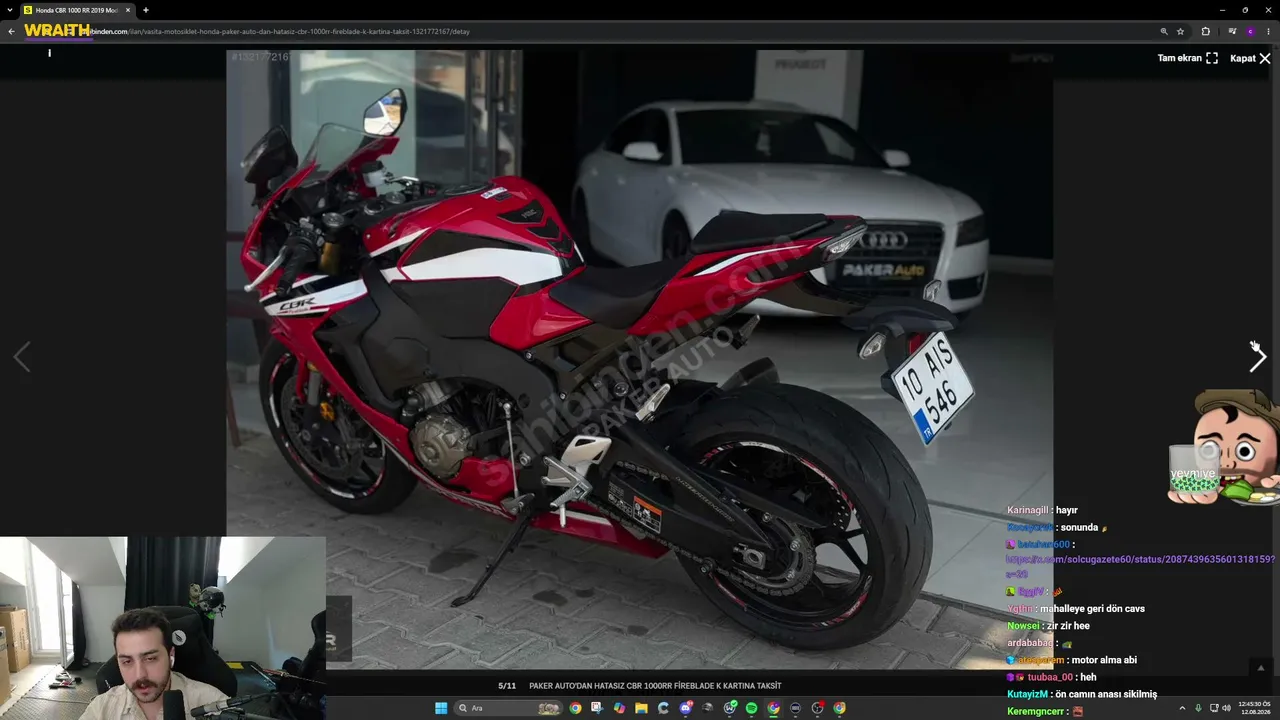Bookmark this page with the star icon
1280x720 pixels.
1181,31
